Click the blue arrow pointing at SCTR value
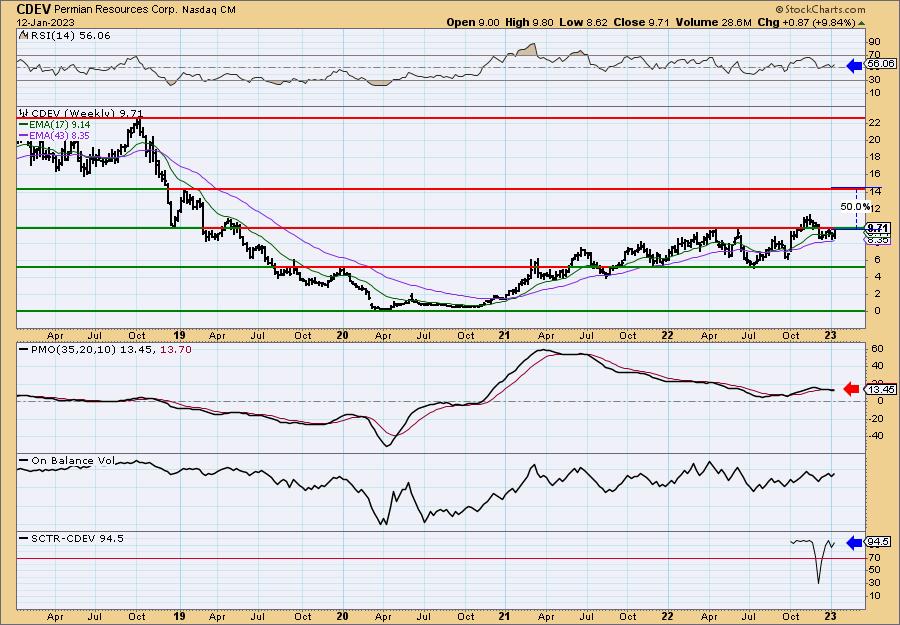 click(855, 542)
